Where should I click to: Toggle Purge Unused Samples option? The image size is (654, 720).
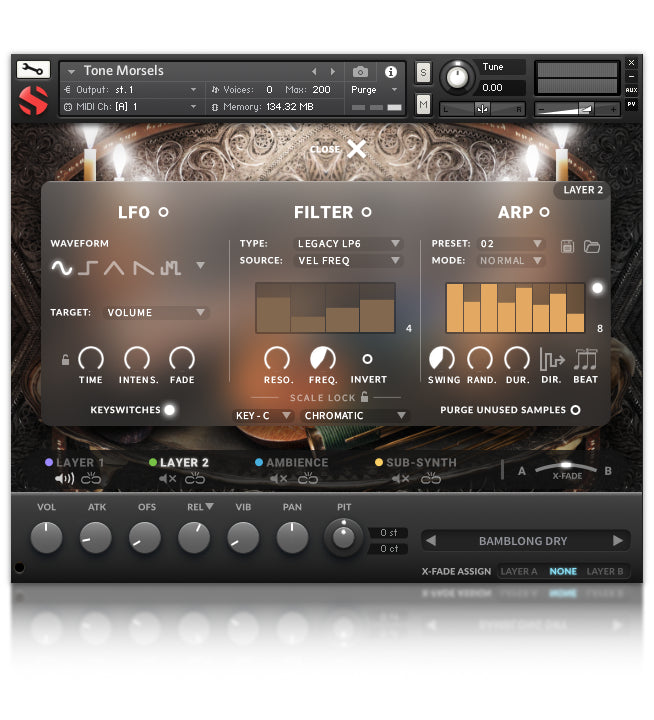pos(575,410)
